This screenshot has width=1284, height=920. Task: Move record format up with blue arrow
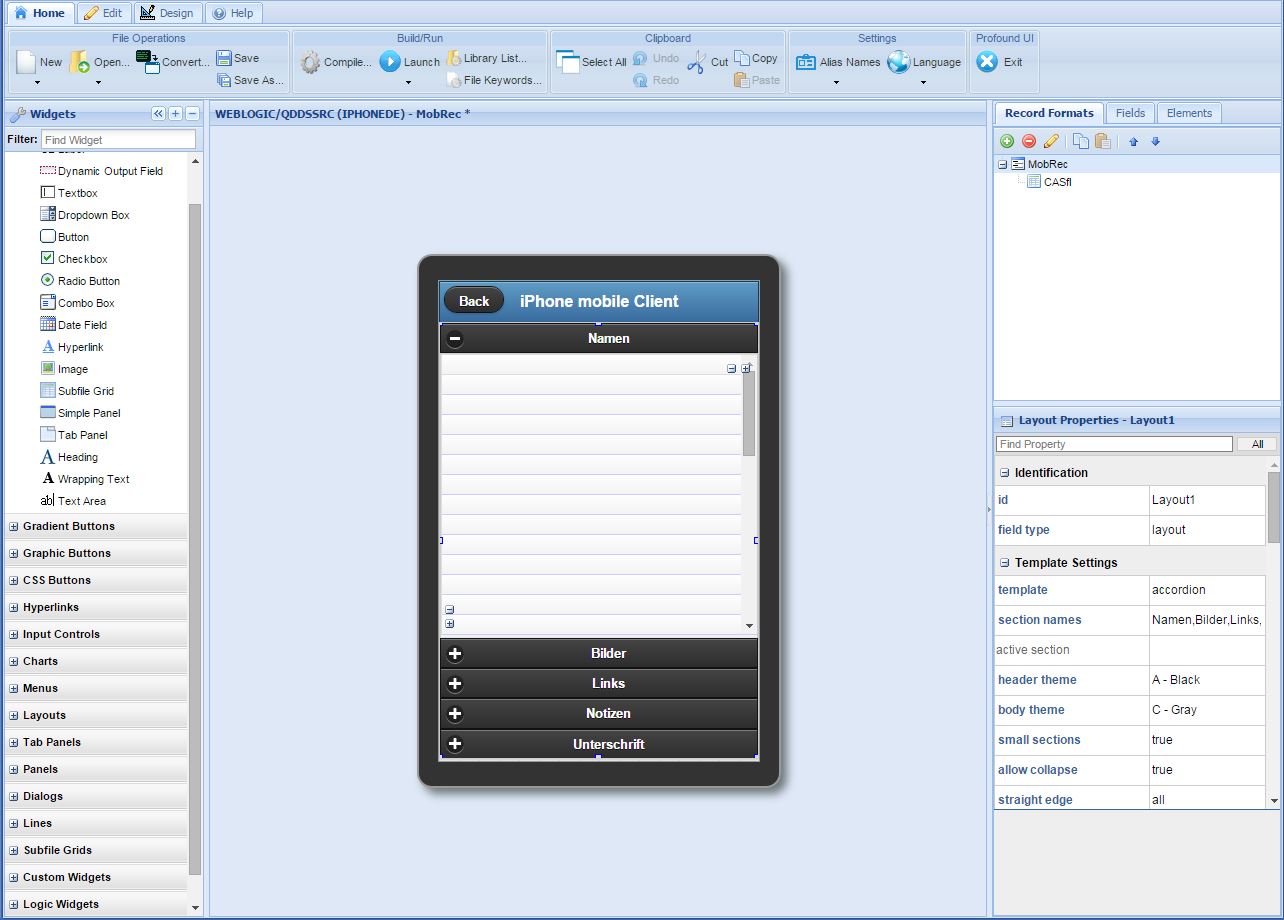click(1134, 142)
